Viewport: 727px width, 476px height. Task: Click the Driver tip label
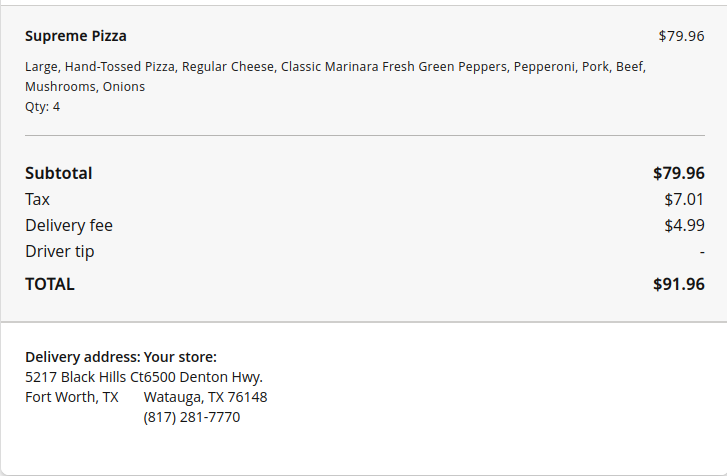point(60,251)
